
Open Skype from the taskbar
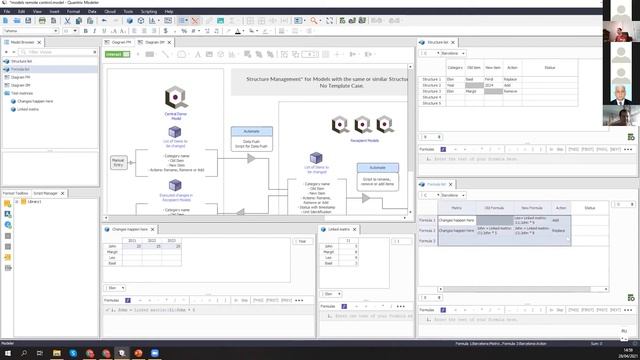pos(73,353)
